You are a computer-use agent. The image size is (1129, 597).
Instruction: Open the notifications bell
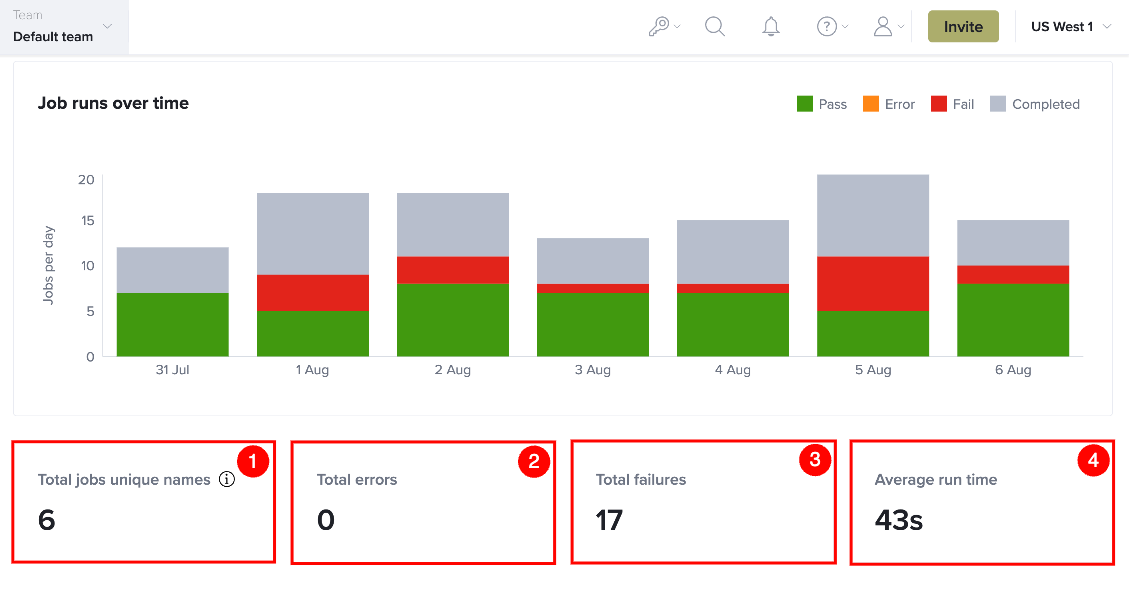click(x=771, y=27)
